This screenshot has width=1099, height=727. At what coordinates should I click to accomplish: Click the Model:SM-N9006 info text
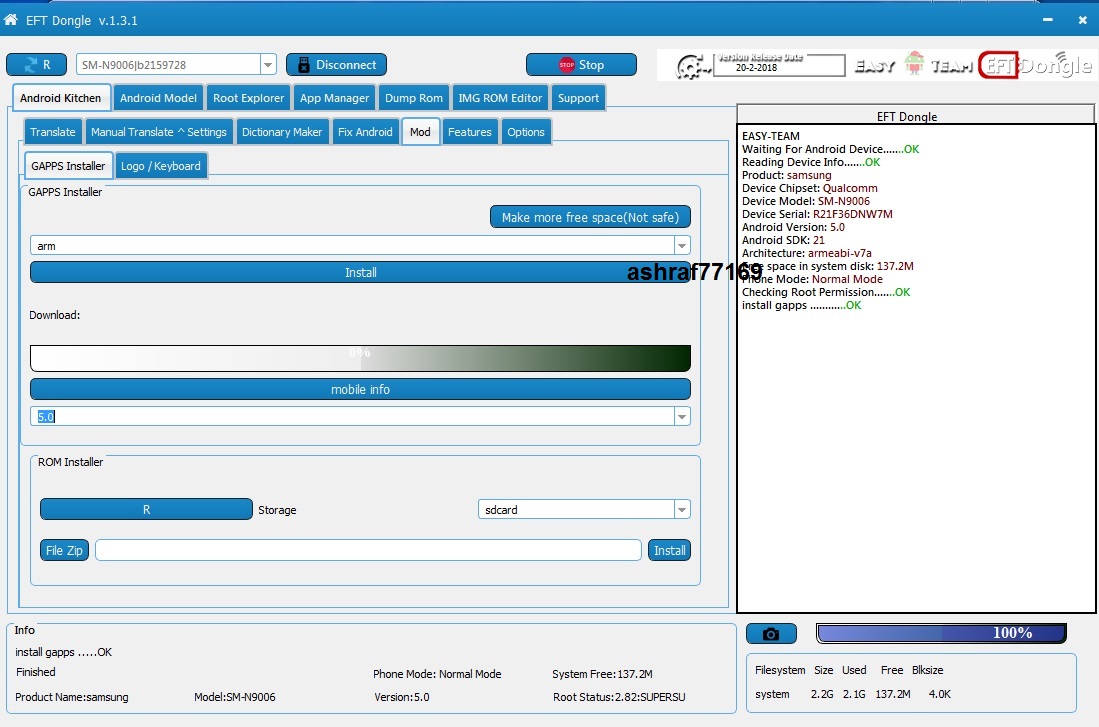235,697
